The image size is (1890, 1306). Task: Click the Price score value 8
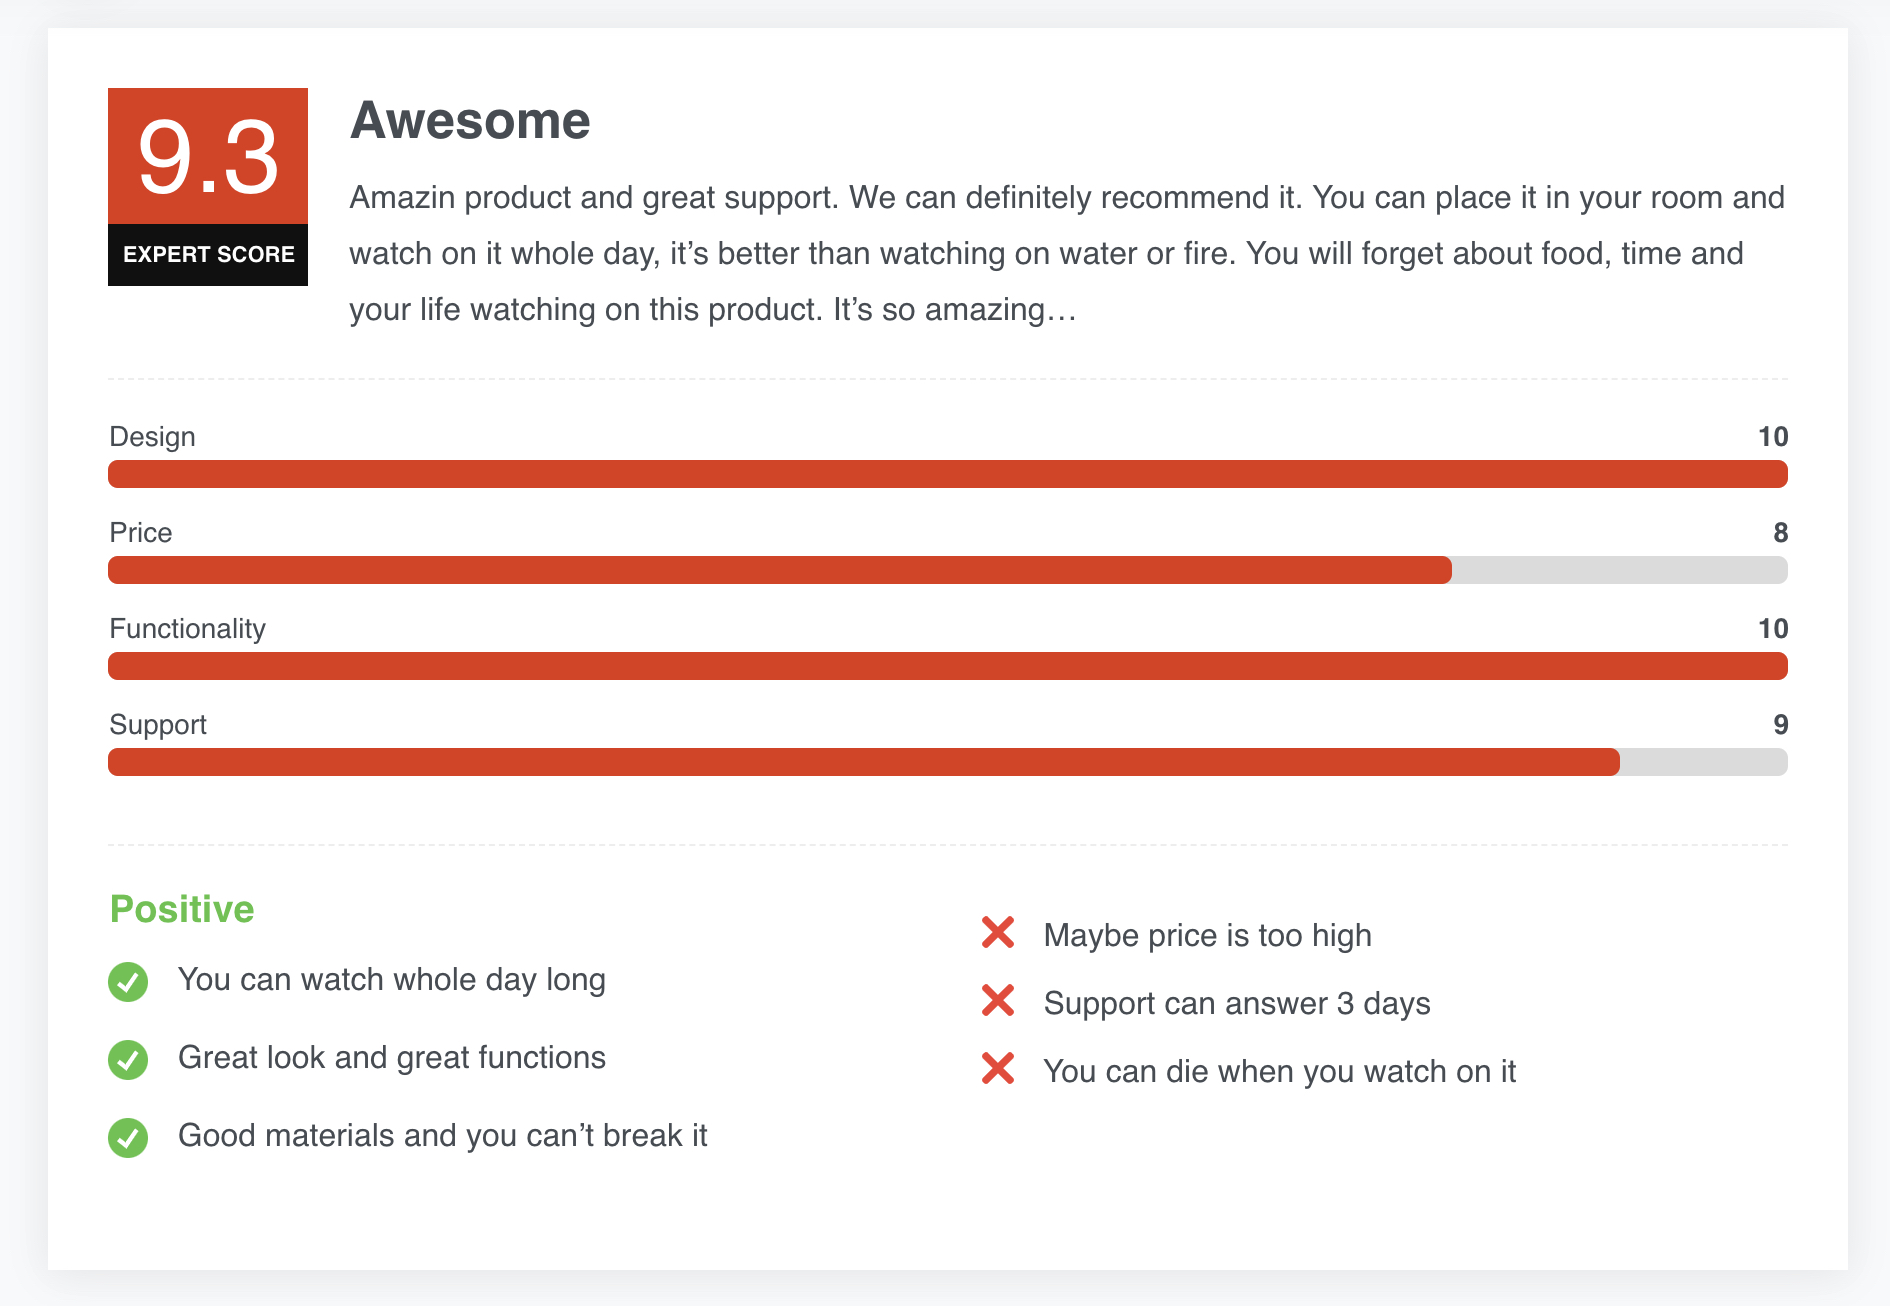pos(1780,533)
